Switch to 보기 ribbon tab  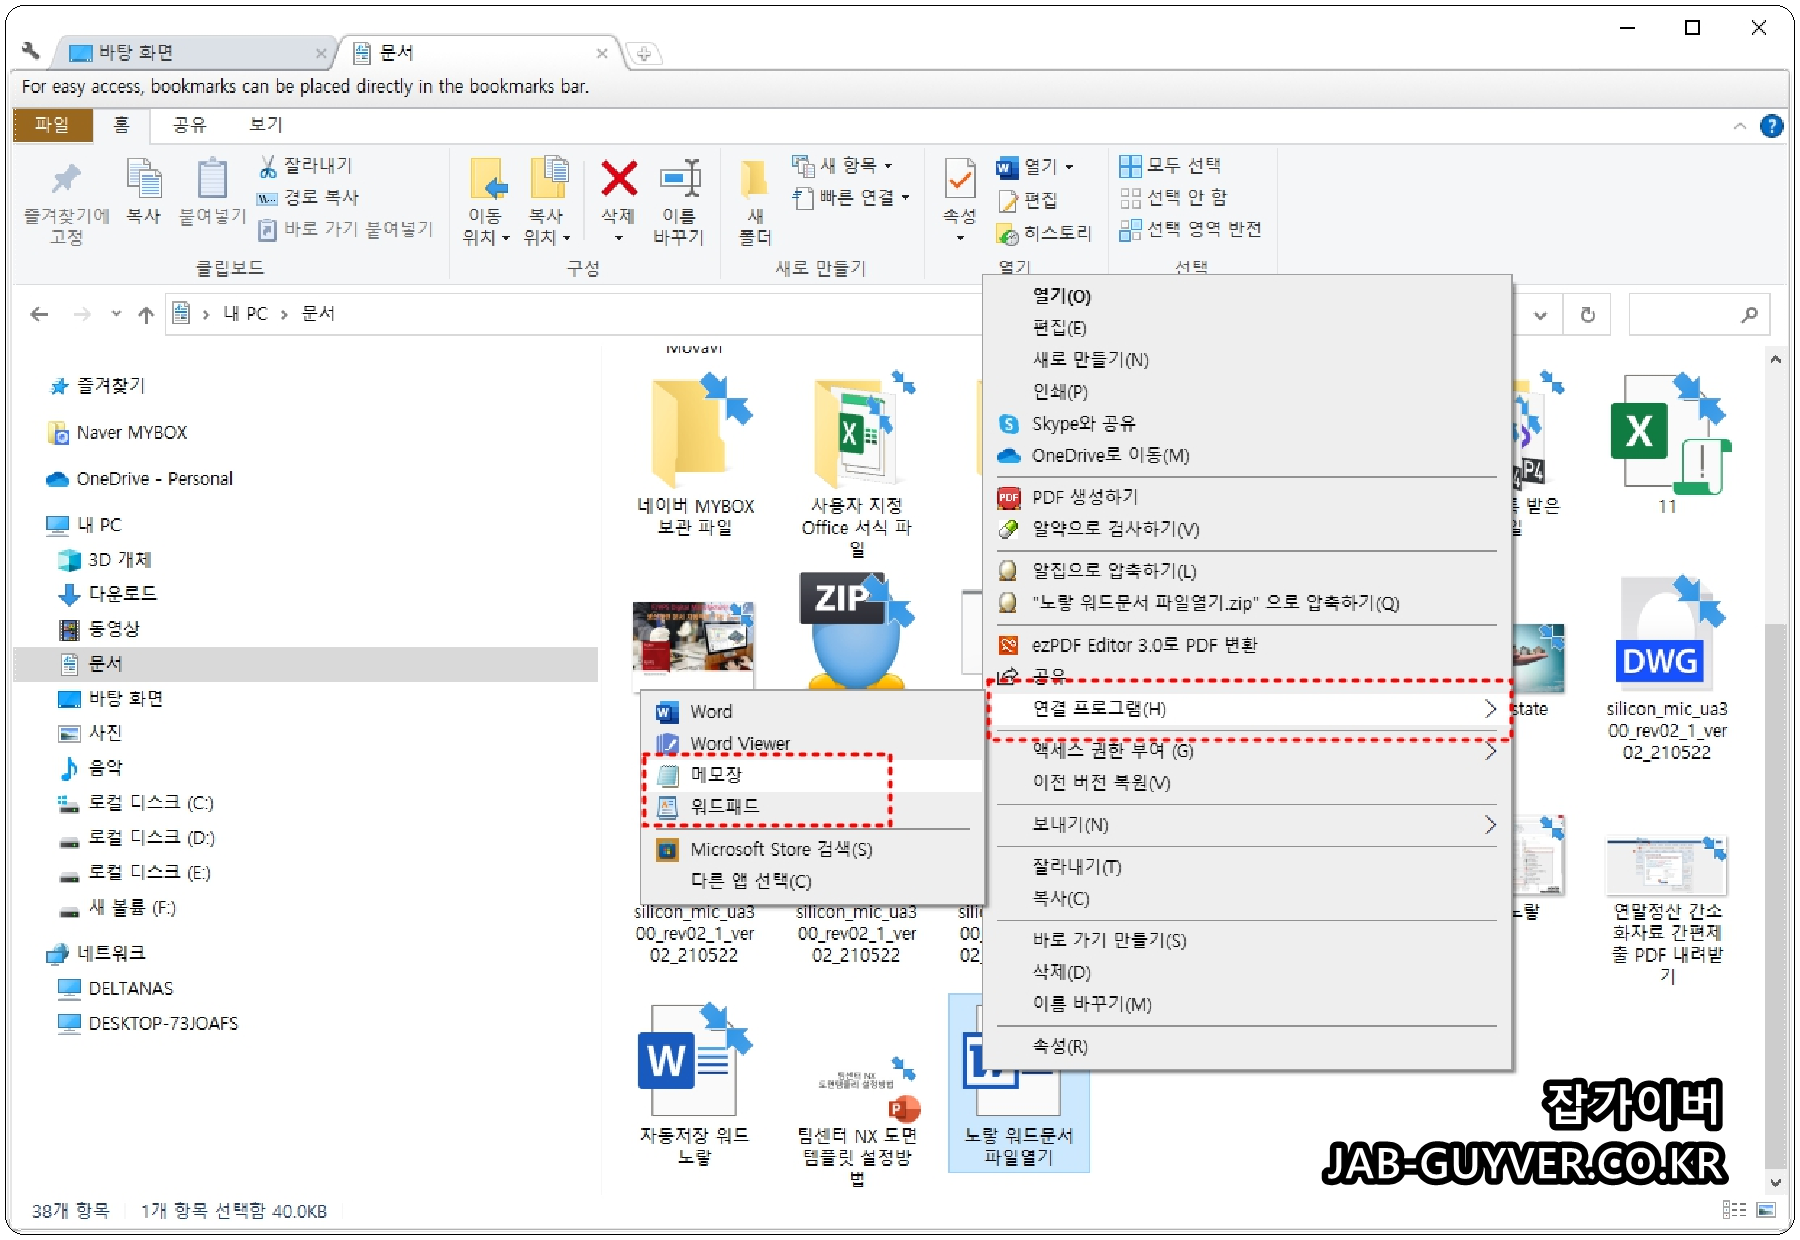point(266,125)
